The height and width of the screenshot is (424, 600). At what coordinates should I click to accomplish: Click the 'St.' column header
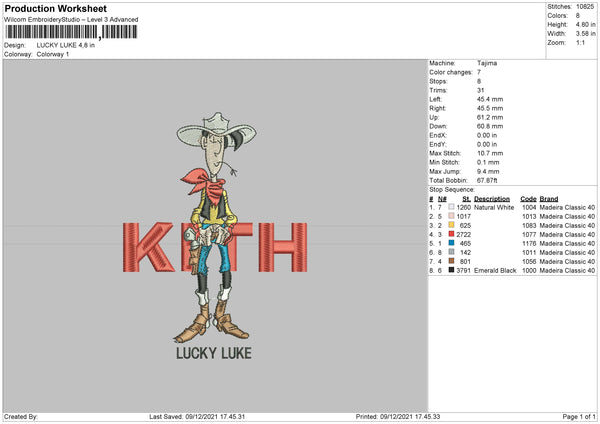coord(466,199)
